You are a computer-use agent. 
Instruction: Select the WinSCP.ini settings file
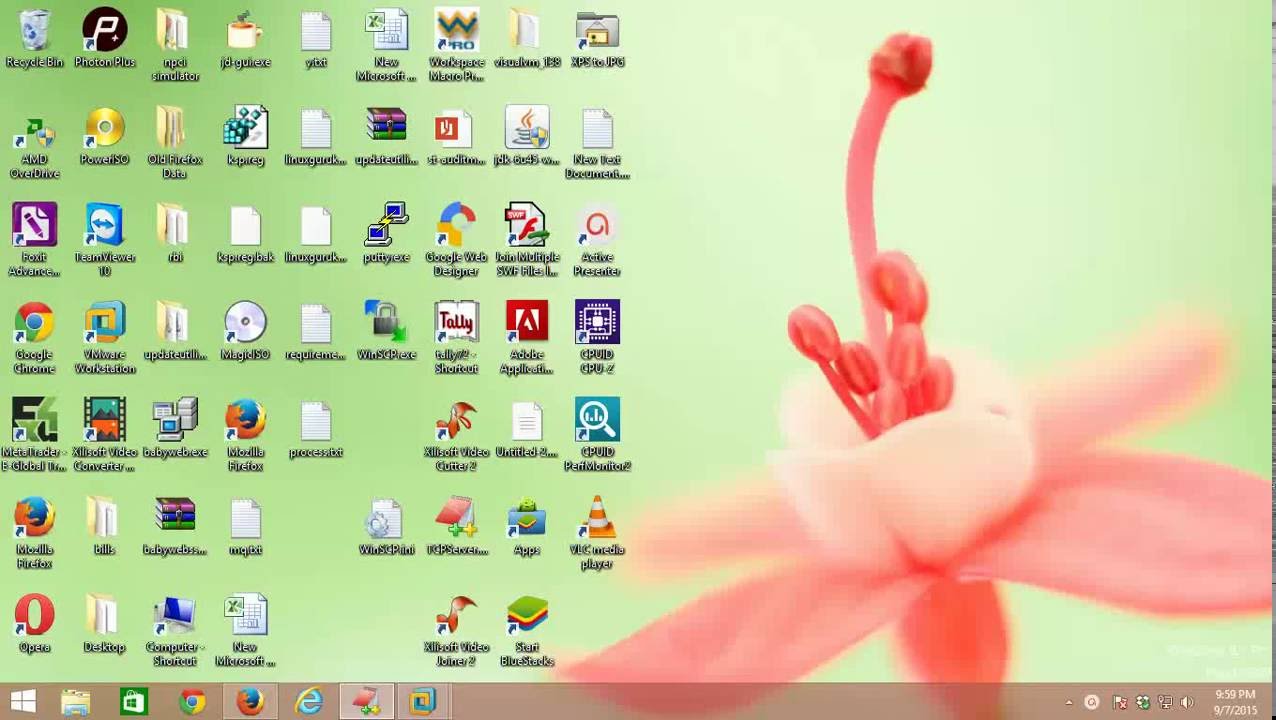386,518
